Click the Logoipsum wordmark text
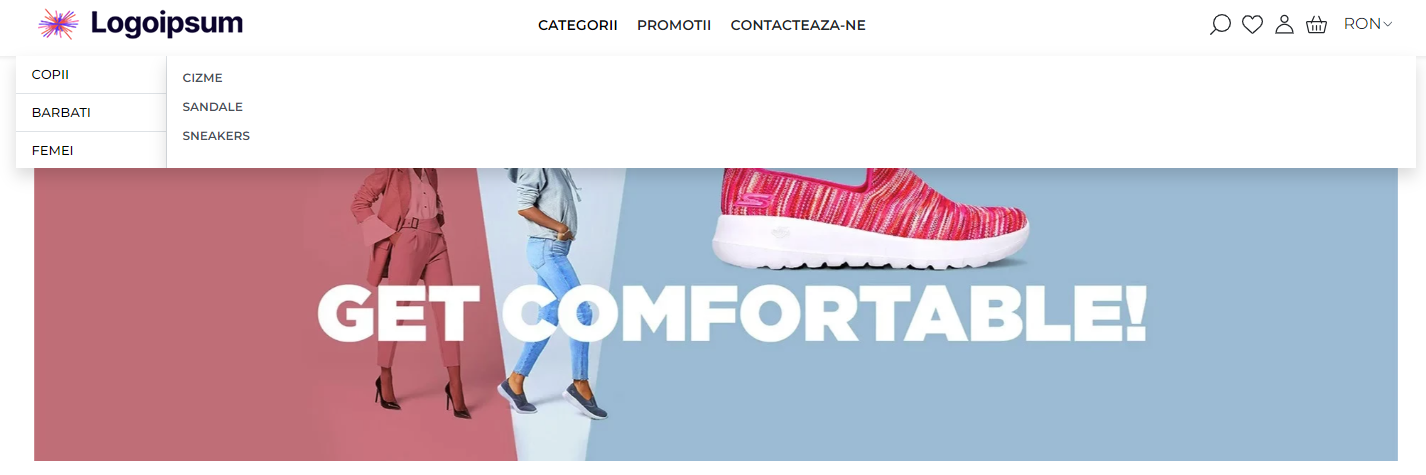 click(x=167, y=24)
